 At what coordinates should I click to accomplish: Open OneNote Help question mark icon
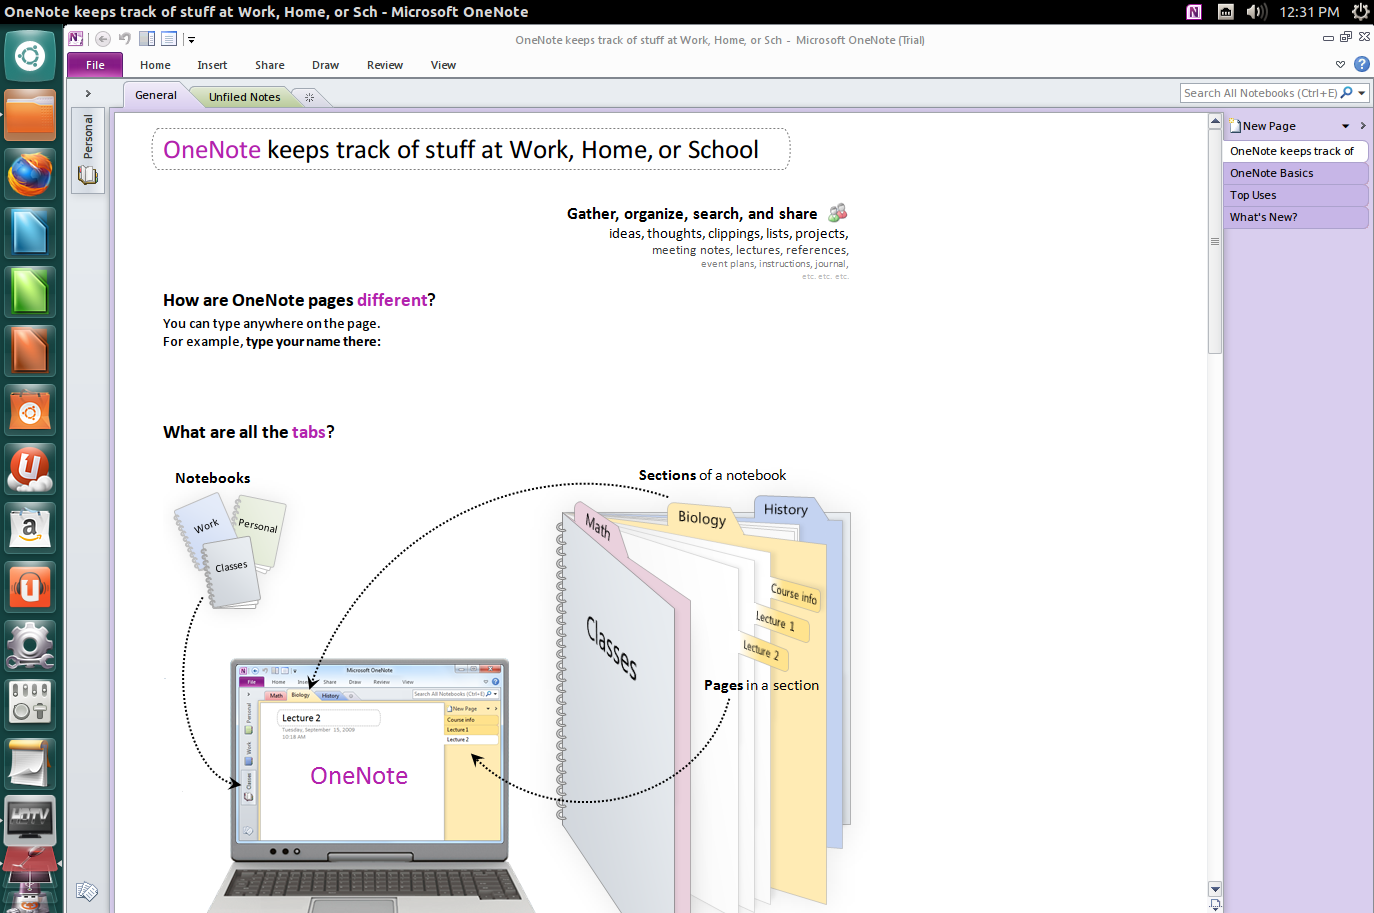1362,64
